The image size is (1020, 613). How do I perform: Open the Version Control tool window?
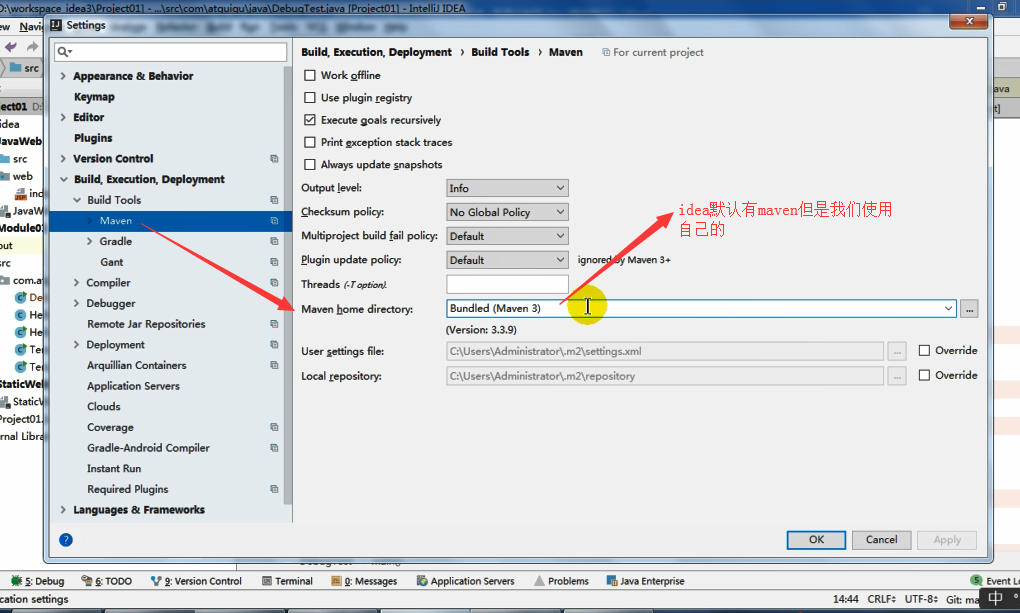point(196,581)
